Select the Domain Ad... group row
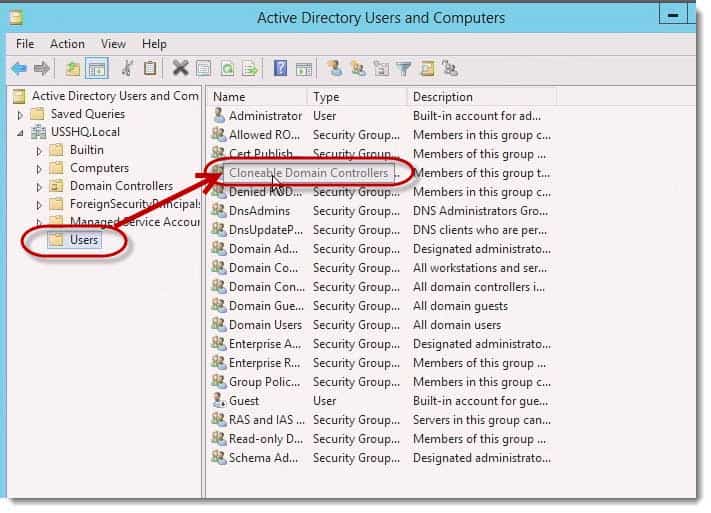 pos(381,249)
